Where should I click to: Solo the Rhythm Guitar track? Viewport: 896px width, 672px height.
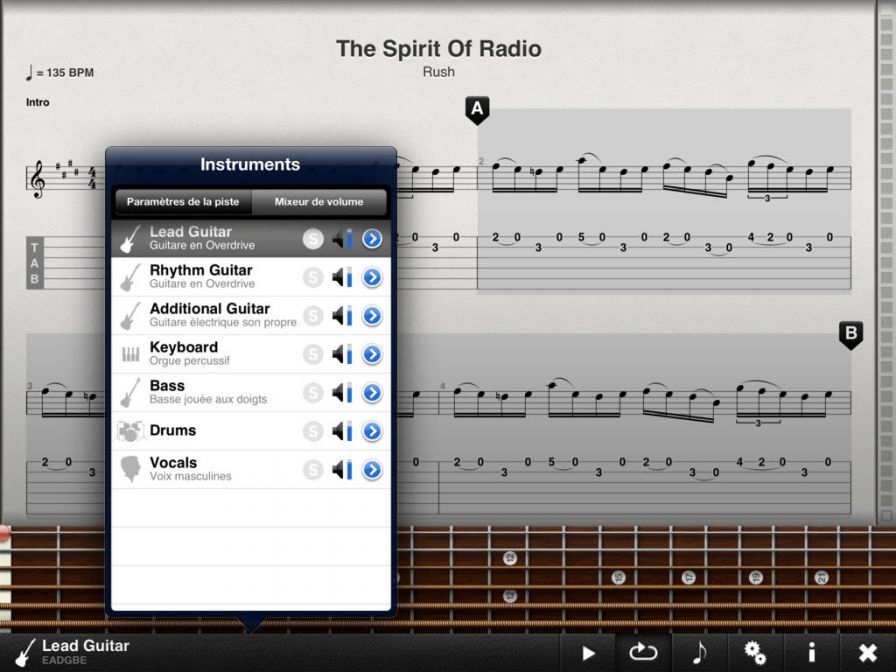(x=313, y=277)
